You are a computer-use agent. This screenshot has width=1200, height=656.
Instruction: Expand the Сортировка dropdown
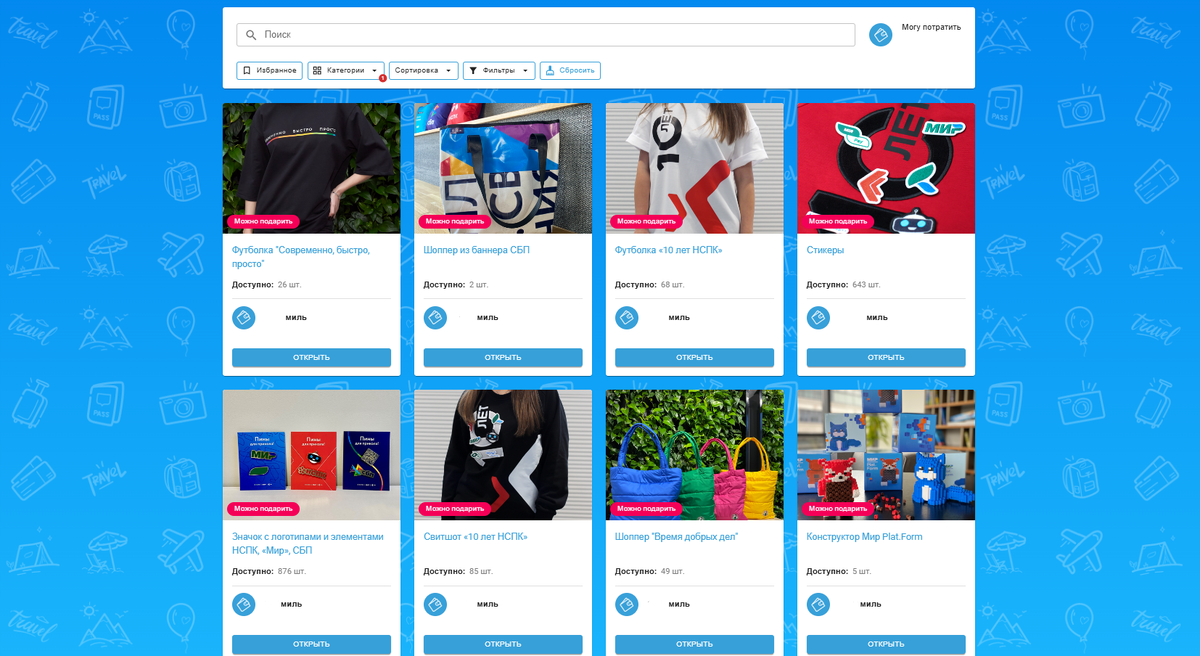coord(424,71)
